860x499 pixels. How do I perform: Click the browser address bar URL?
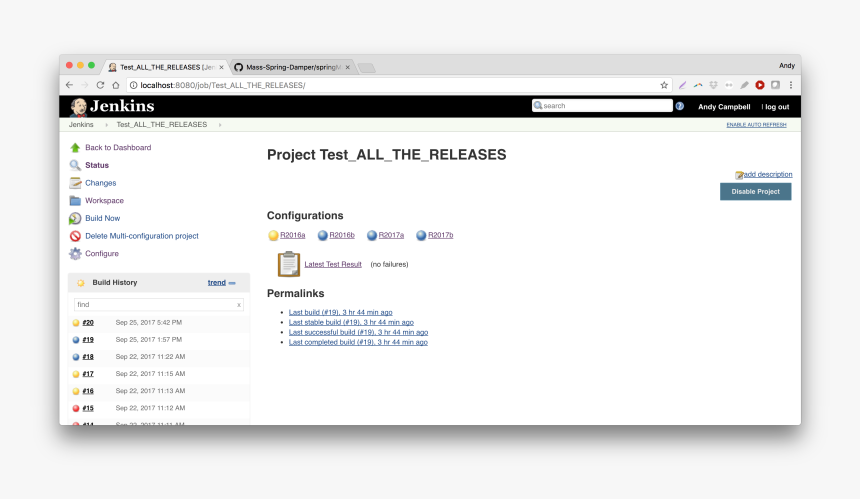click(x=223, y=85)
